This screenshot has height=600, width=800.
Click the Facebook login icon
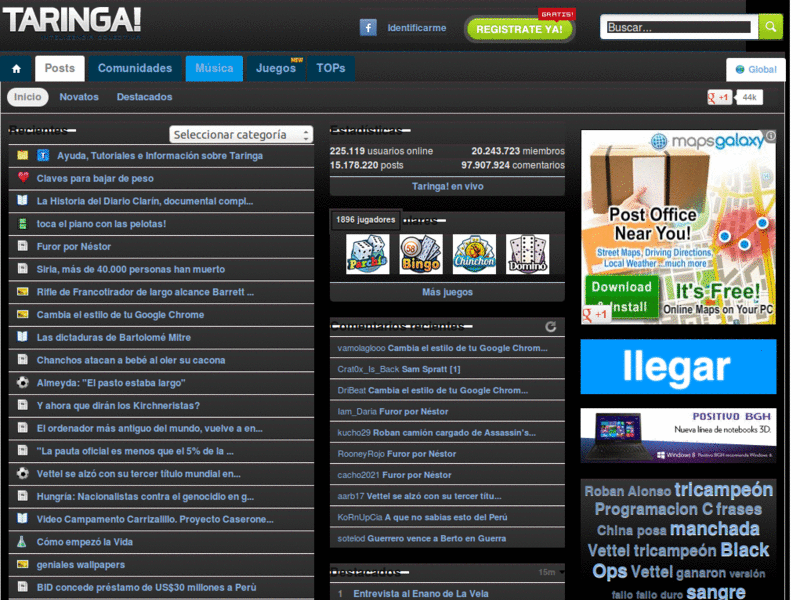[368, 27]
